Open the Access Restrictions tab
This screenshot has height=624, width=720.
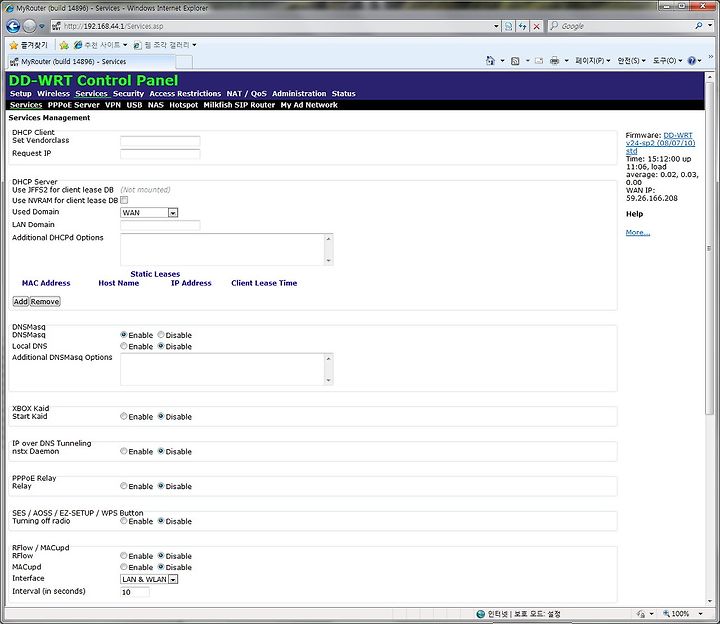[185, 94]
